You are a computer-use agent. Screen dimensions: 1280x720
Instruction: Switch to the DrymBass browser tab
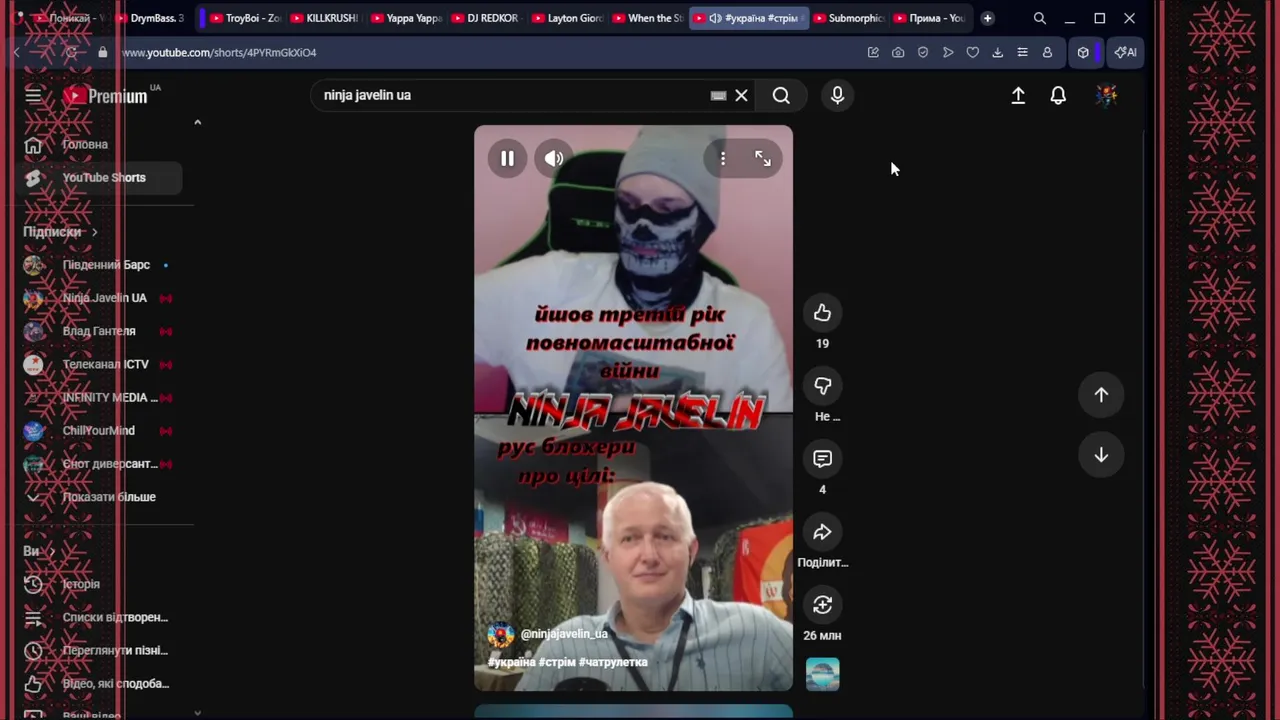[x=148, y=18]
